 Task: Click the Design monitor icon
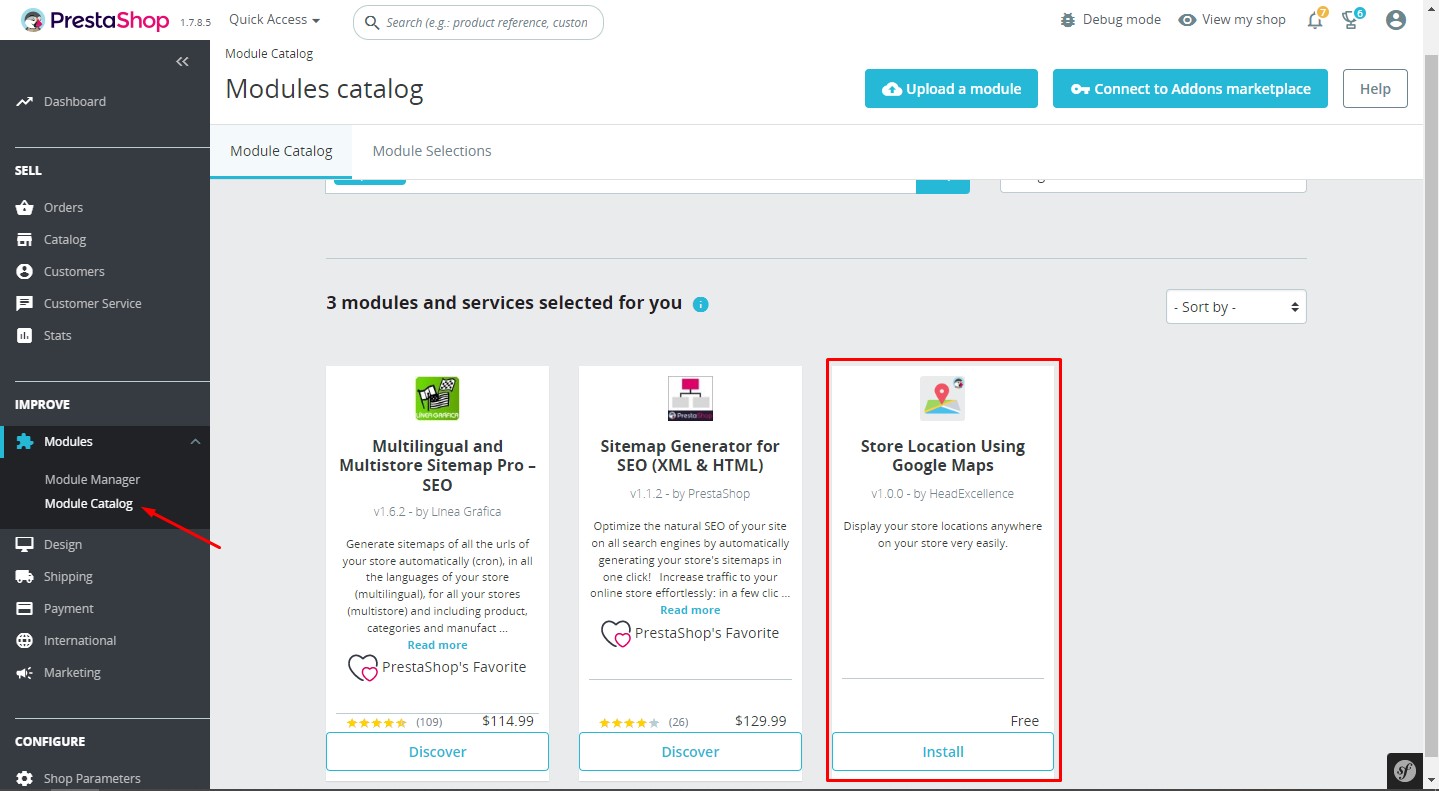coord(25,544)
